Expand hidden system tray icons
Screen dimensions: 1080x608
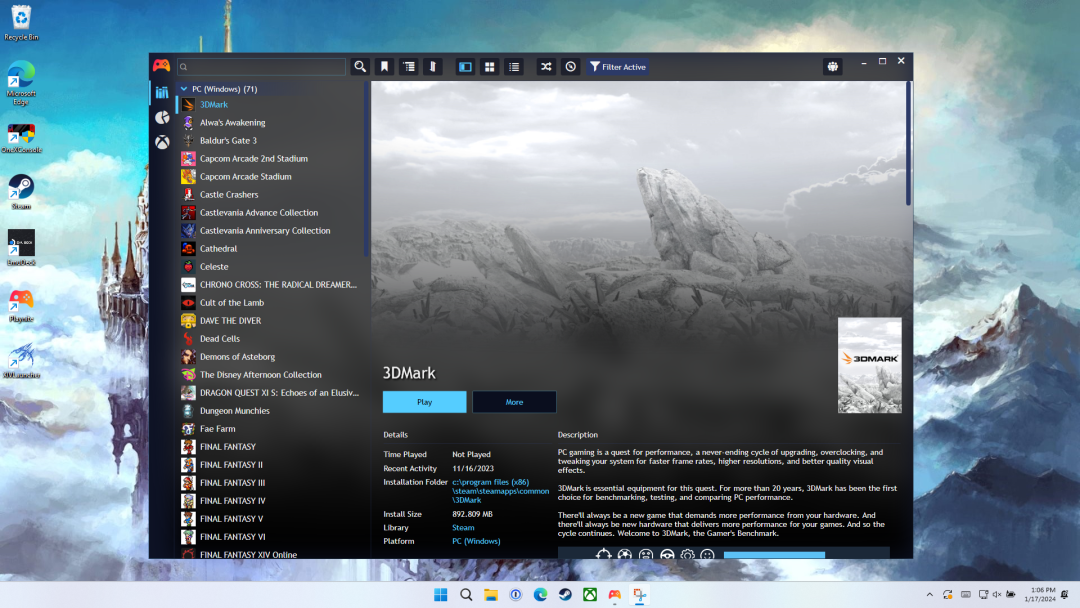click(929, 594)
